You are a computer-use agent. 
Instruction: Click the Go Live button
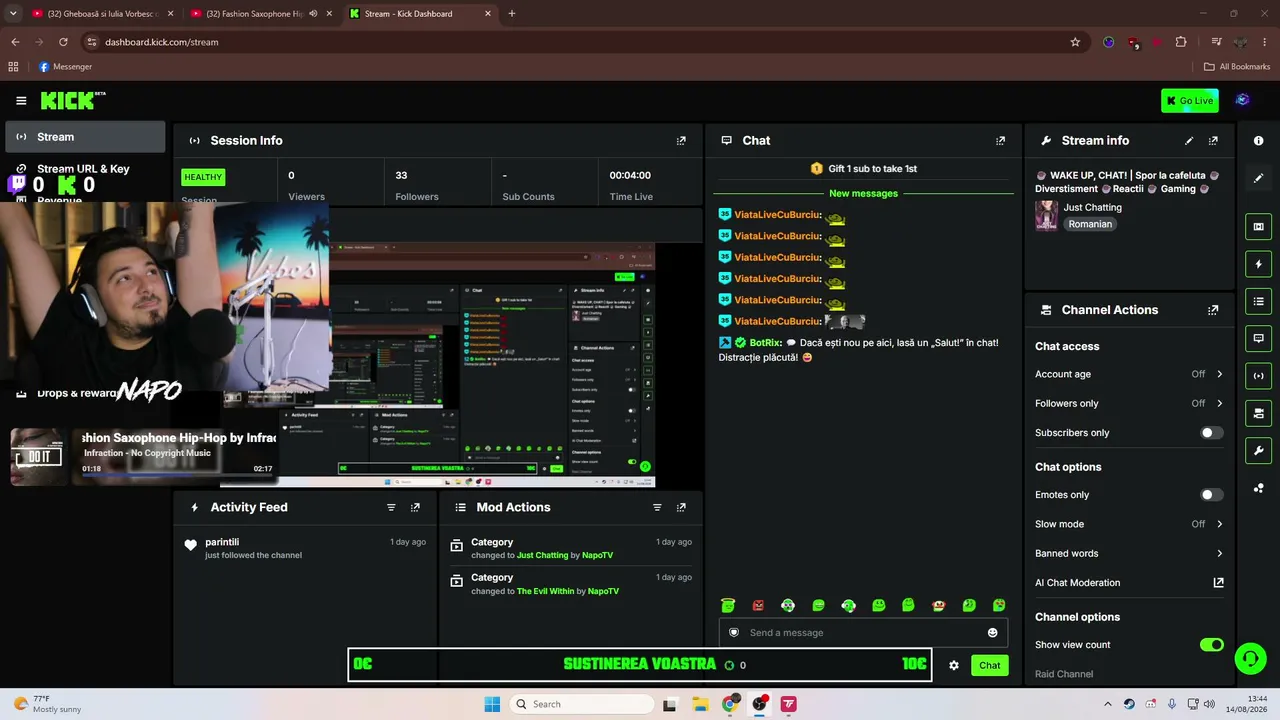click(x=1190, y=100)
